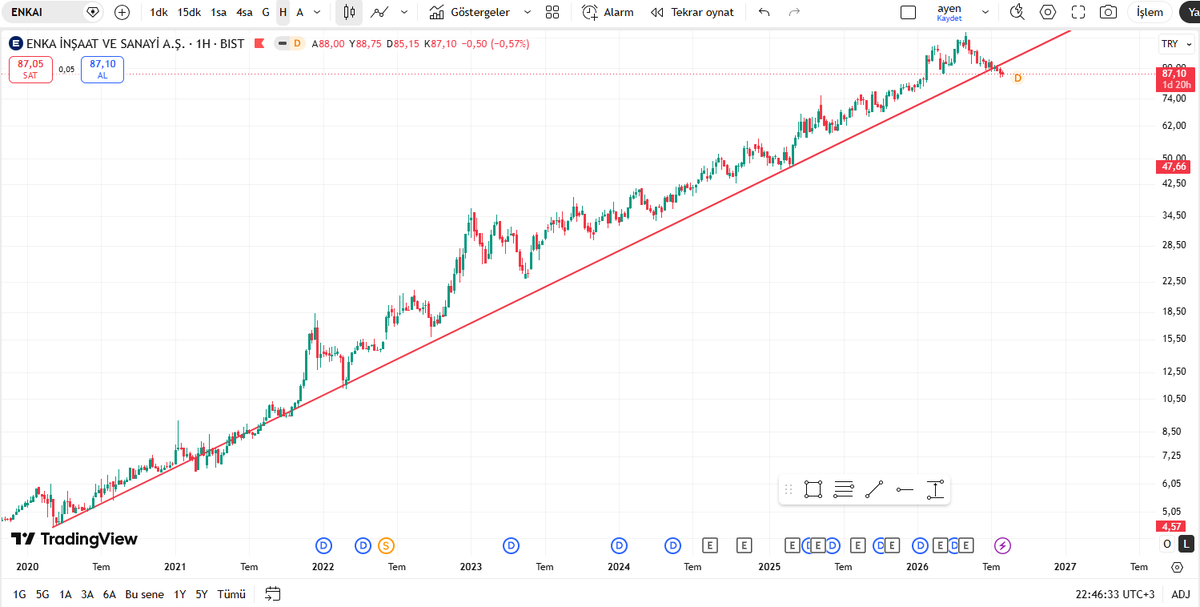Undo the last chart action
1200x607 pixels.
(x=765, y=12)
